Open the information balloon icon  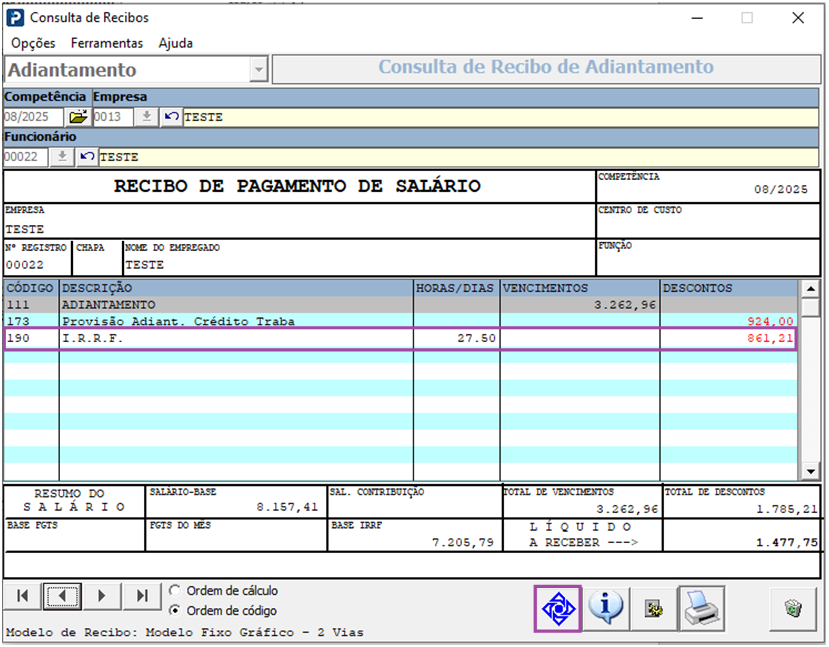pyautogui.click(x=605, y=607)
